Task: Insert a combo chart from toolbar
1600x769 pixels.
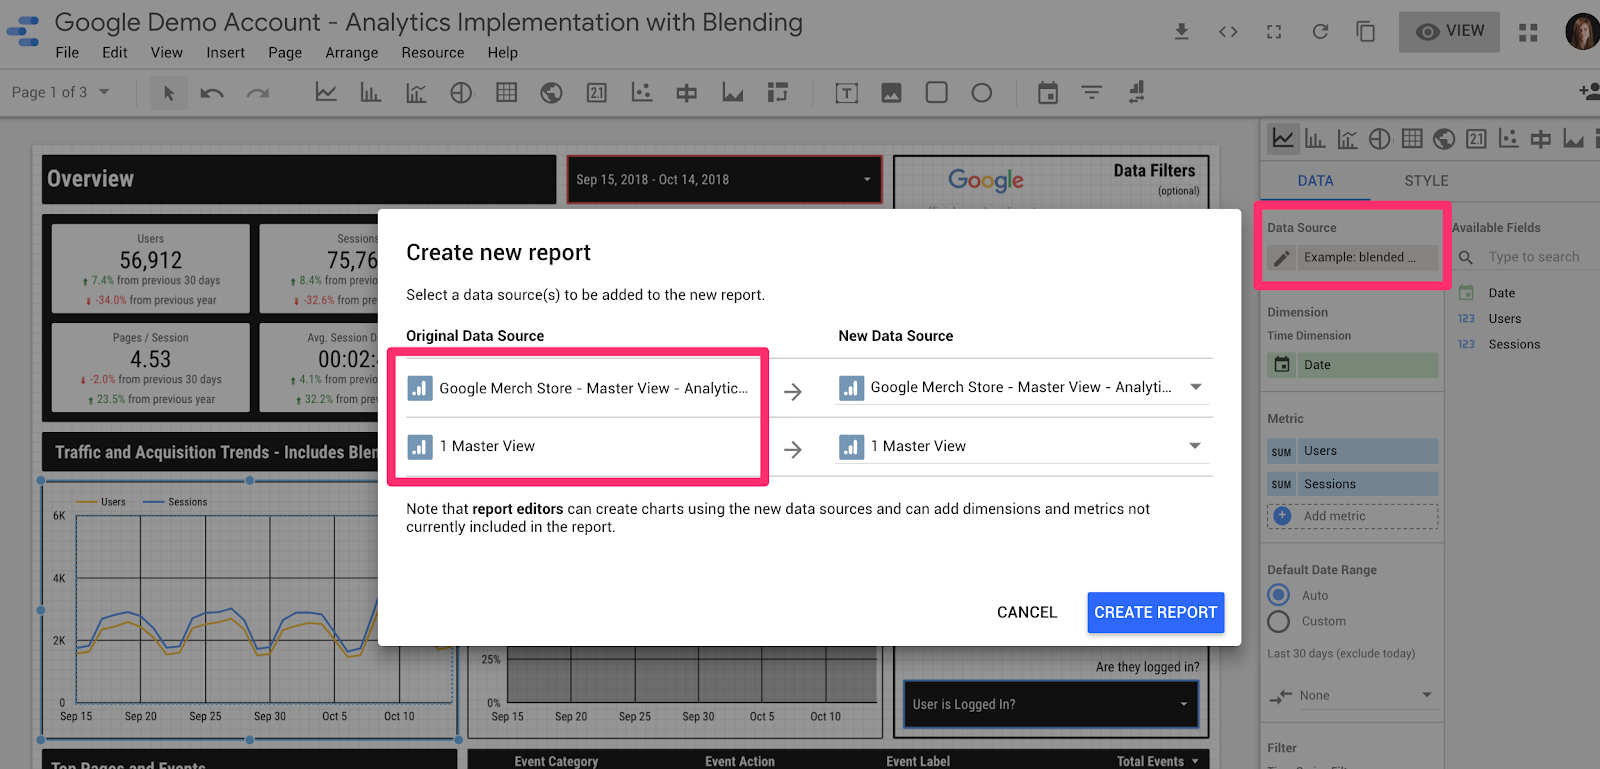Action: pos(416,93)
